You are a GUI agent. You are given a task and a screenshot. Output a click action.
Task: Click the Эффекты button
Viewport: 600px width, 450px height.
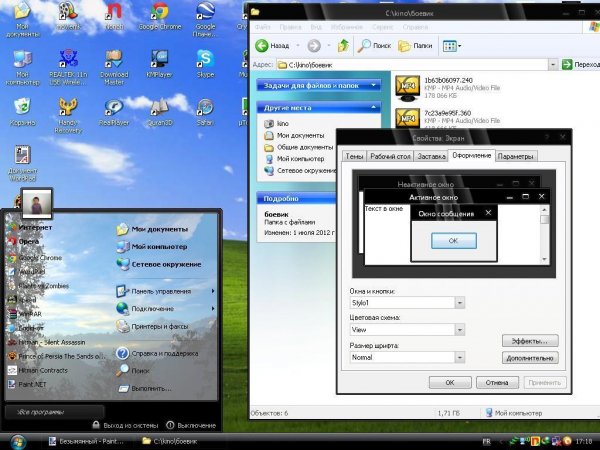pos(530,341)
